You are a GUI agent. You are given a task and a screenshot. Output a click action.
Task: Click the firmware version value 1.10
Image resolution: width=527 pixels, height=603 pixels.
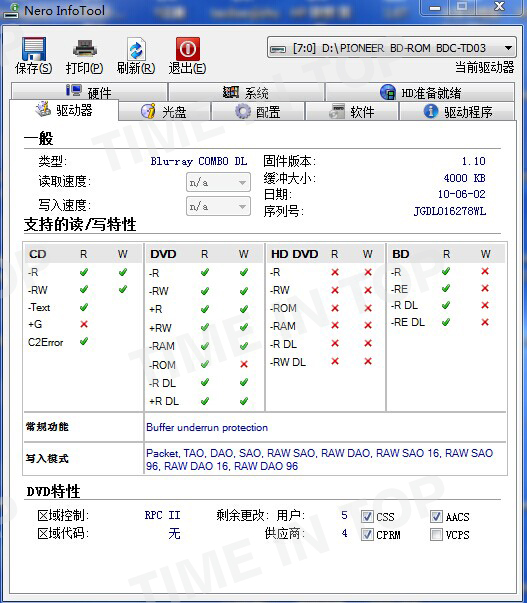point(474,161)
